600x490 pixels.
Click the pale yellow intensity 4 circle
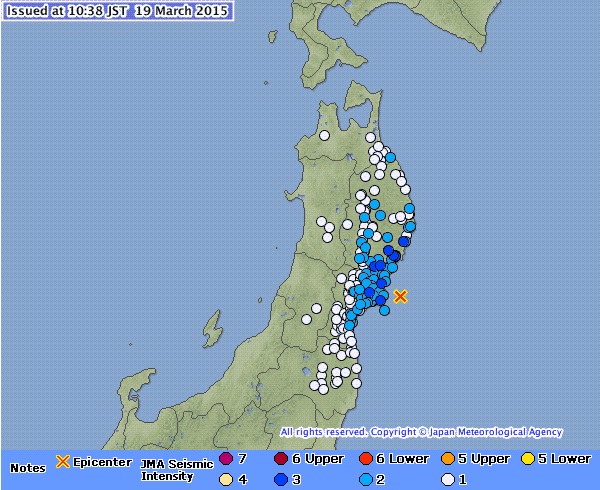[x=226, y=479]
